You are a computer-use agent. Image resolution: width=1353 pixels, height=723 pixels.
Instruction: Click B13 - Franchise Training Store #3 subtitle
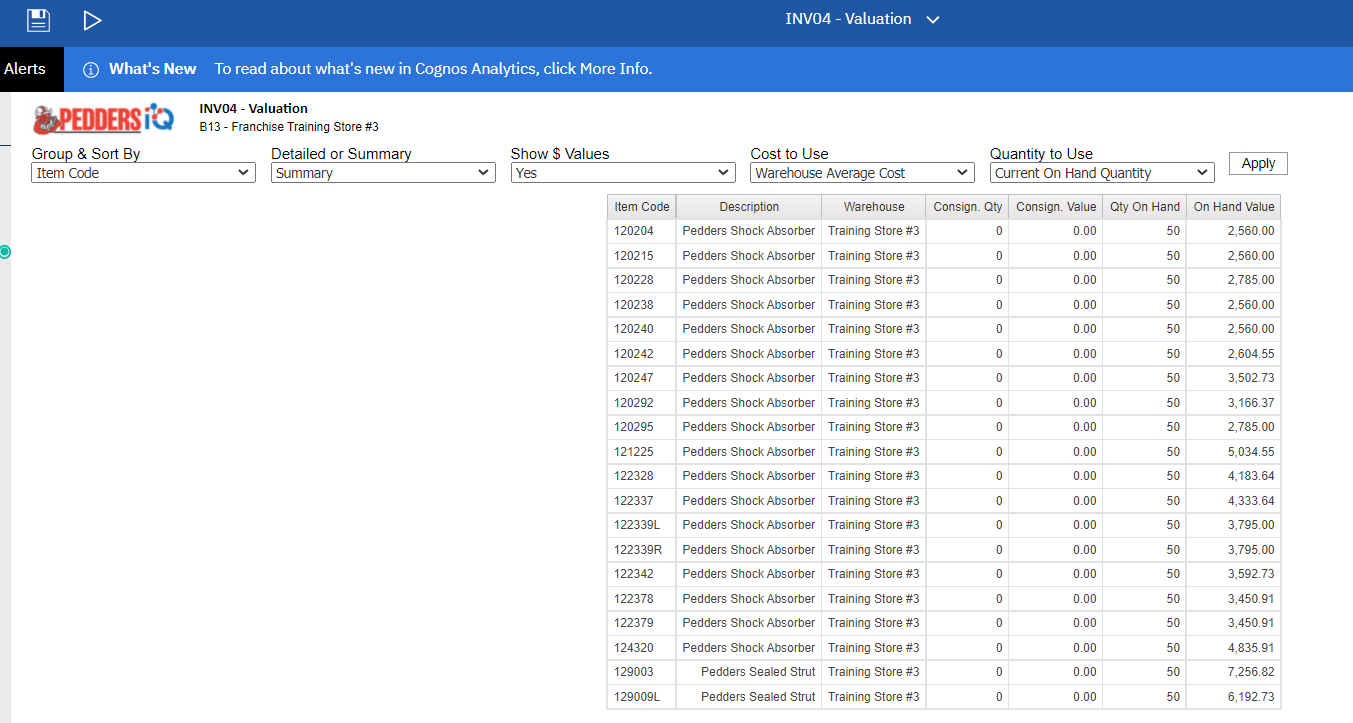pos(289,127)
